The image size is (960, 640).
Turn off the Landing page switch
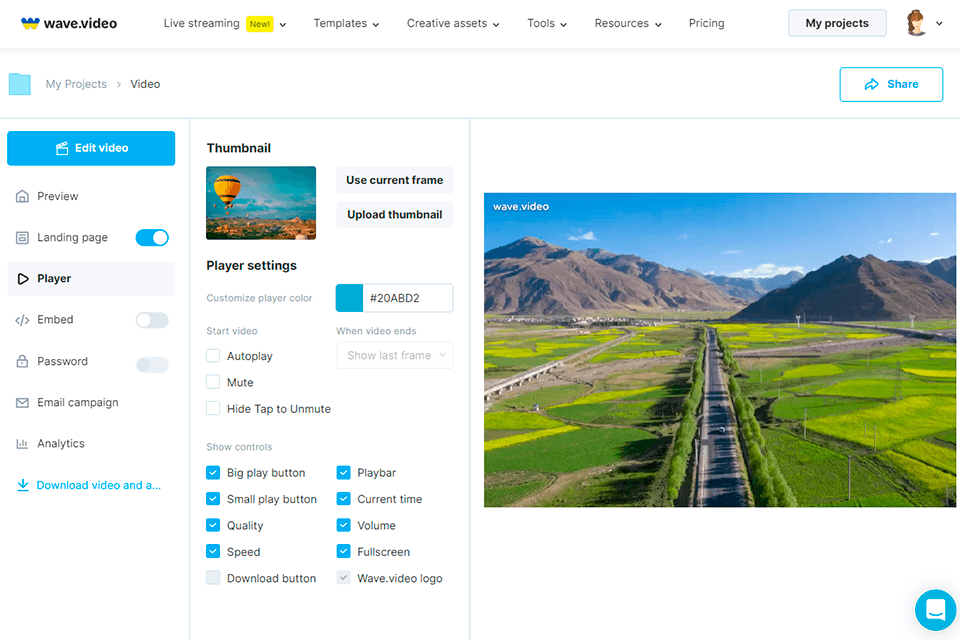click(152, 238)
